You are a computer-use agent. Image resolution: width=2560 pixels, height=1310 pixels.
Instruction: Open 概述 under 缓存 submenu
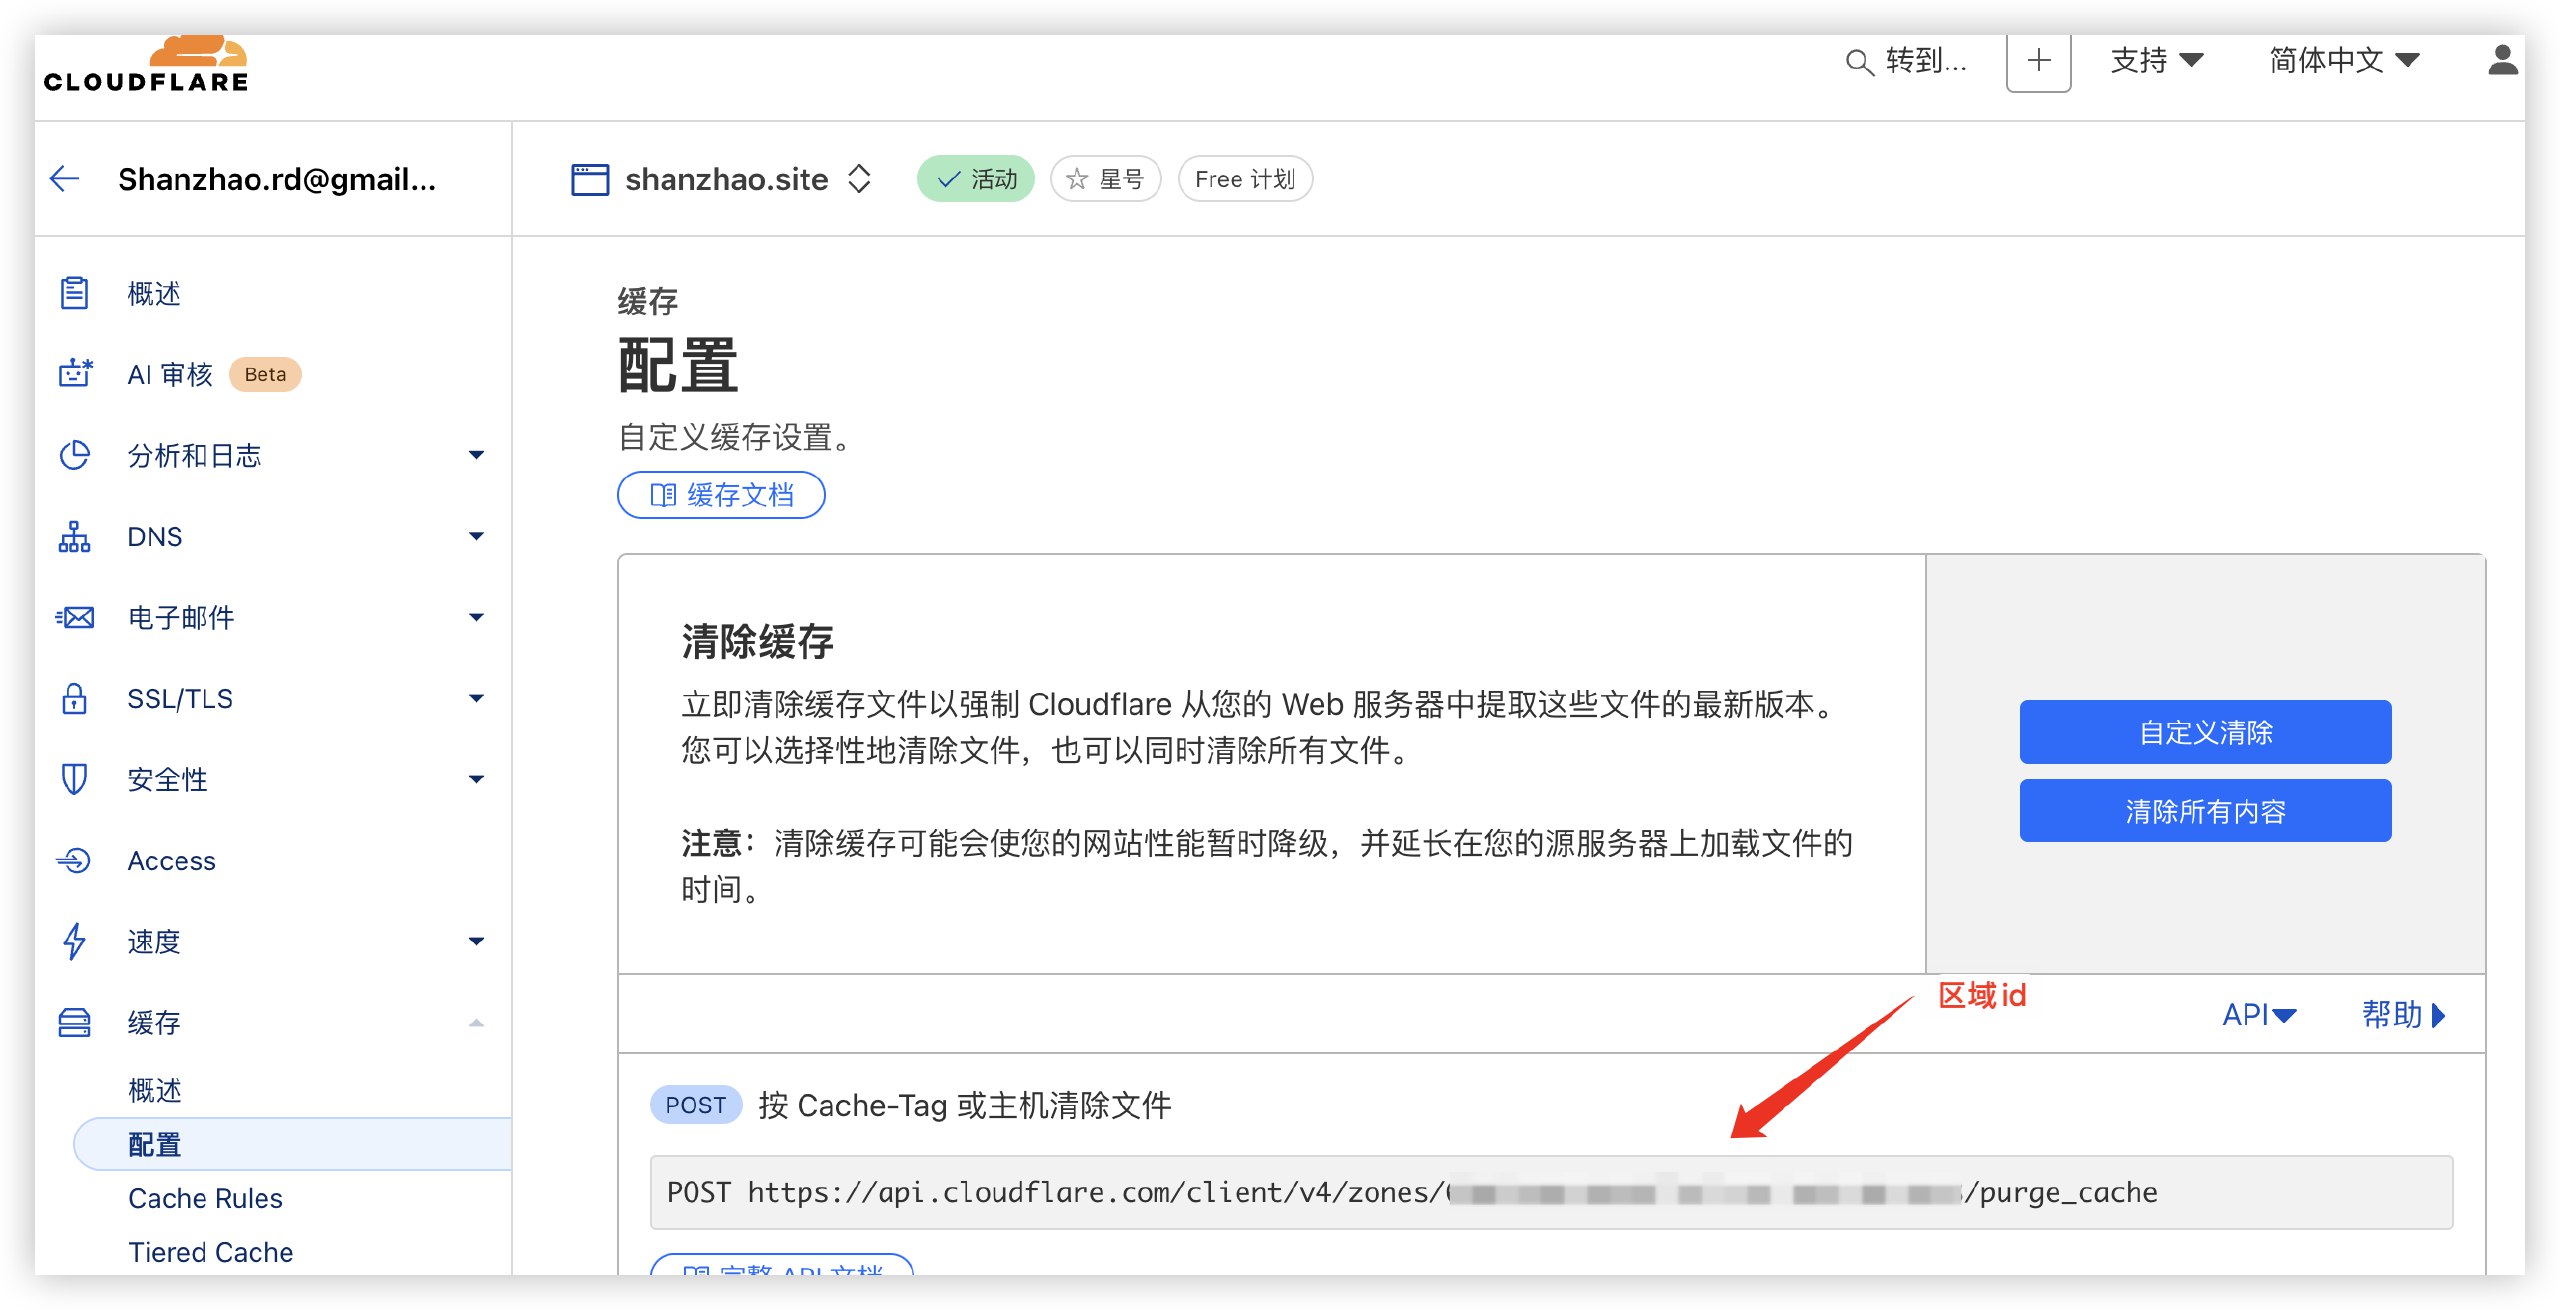pos(155,1089)
